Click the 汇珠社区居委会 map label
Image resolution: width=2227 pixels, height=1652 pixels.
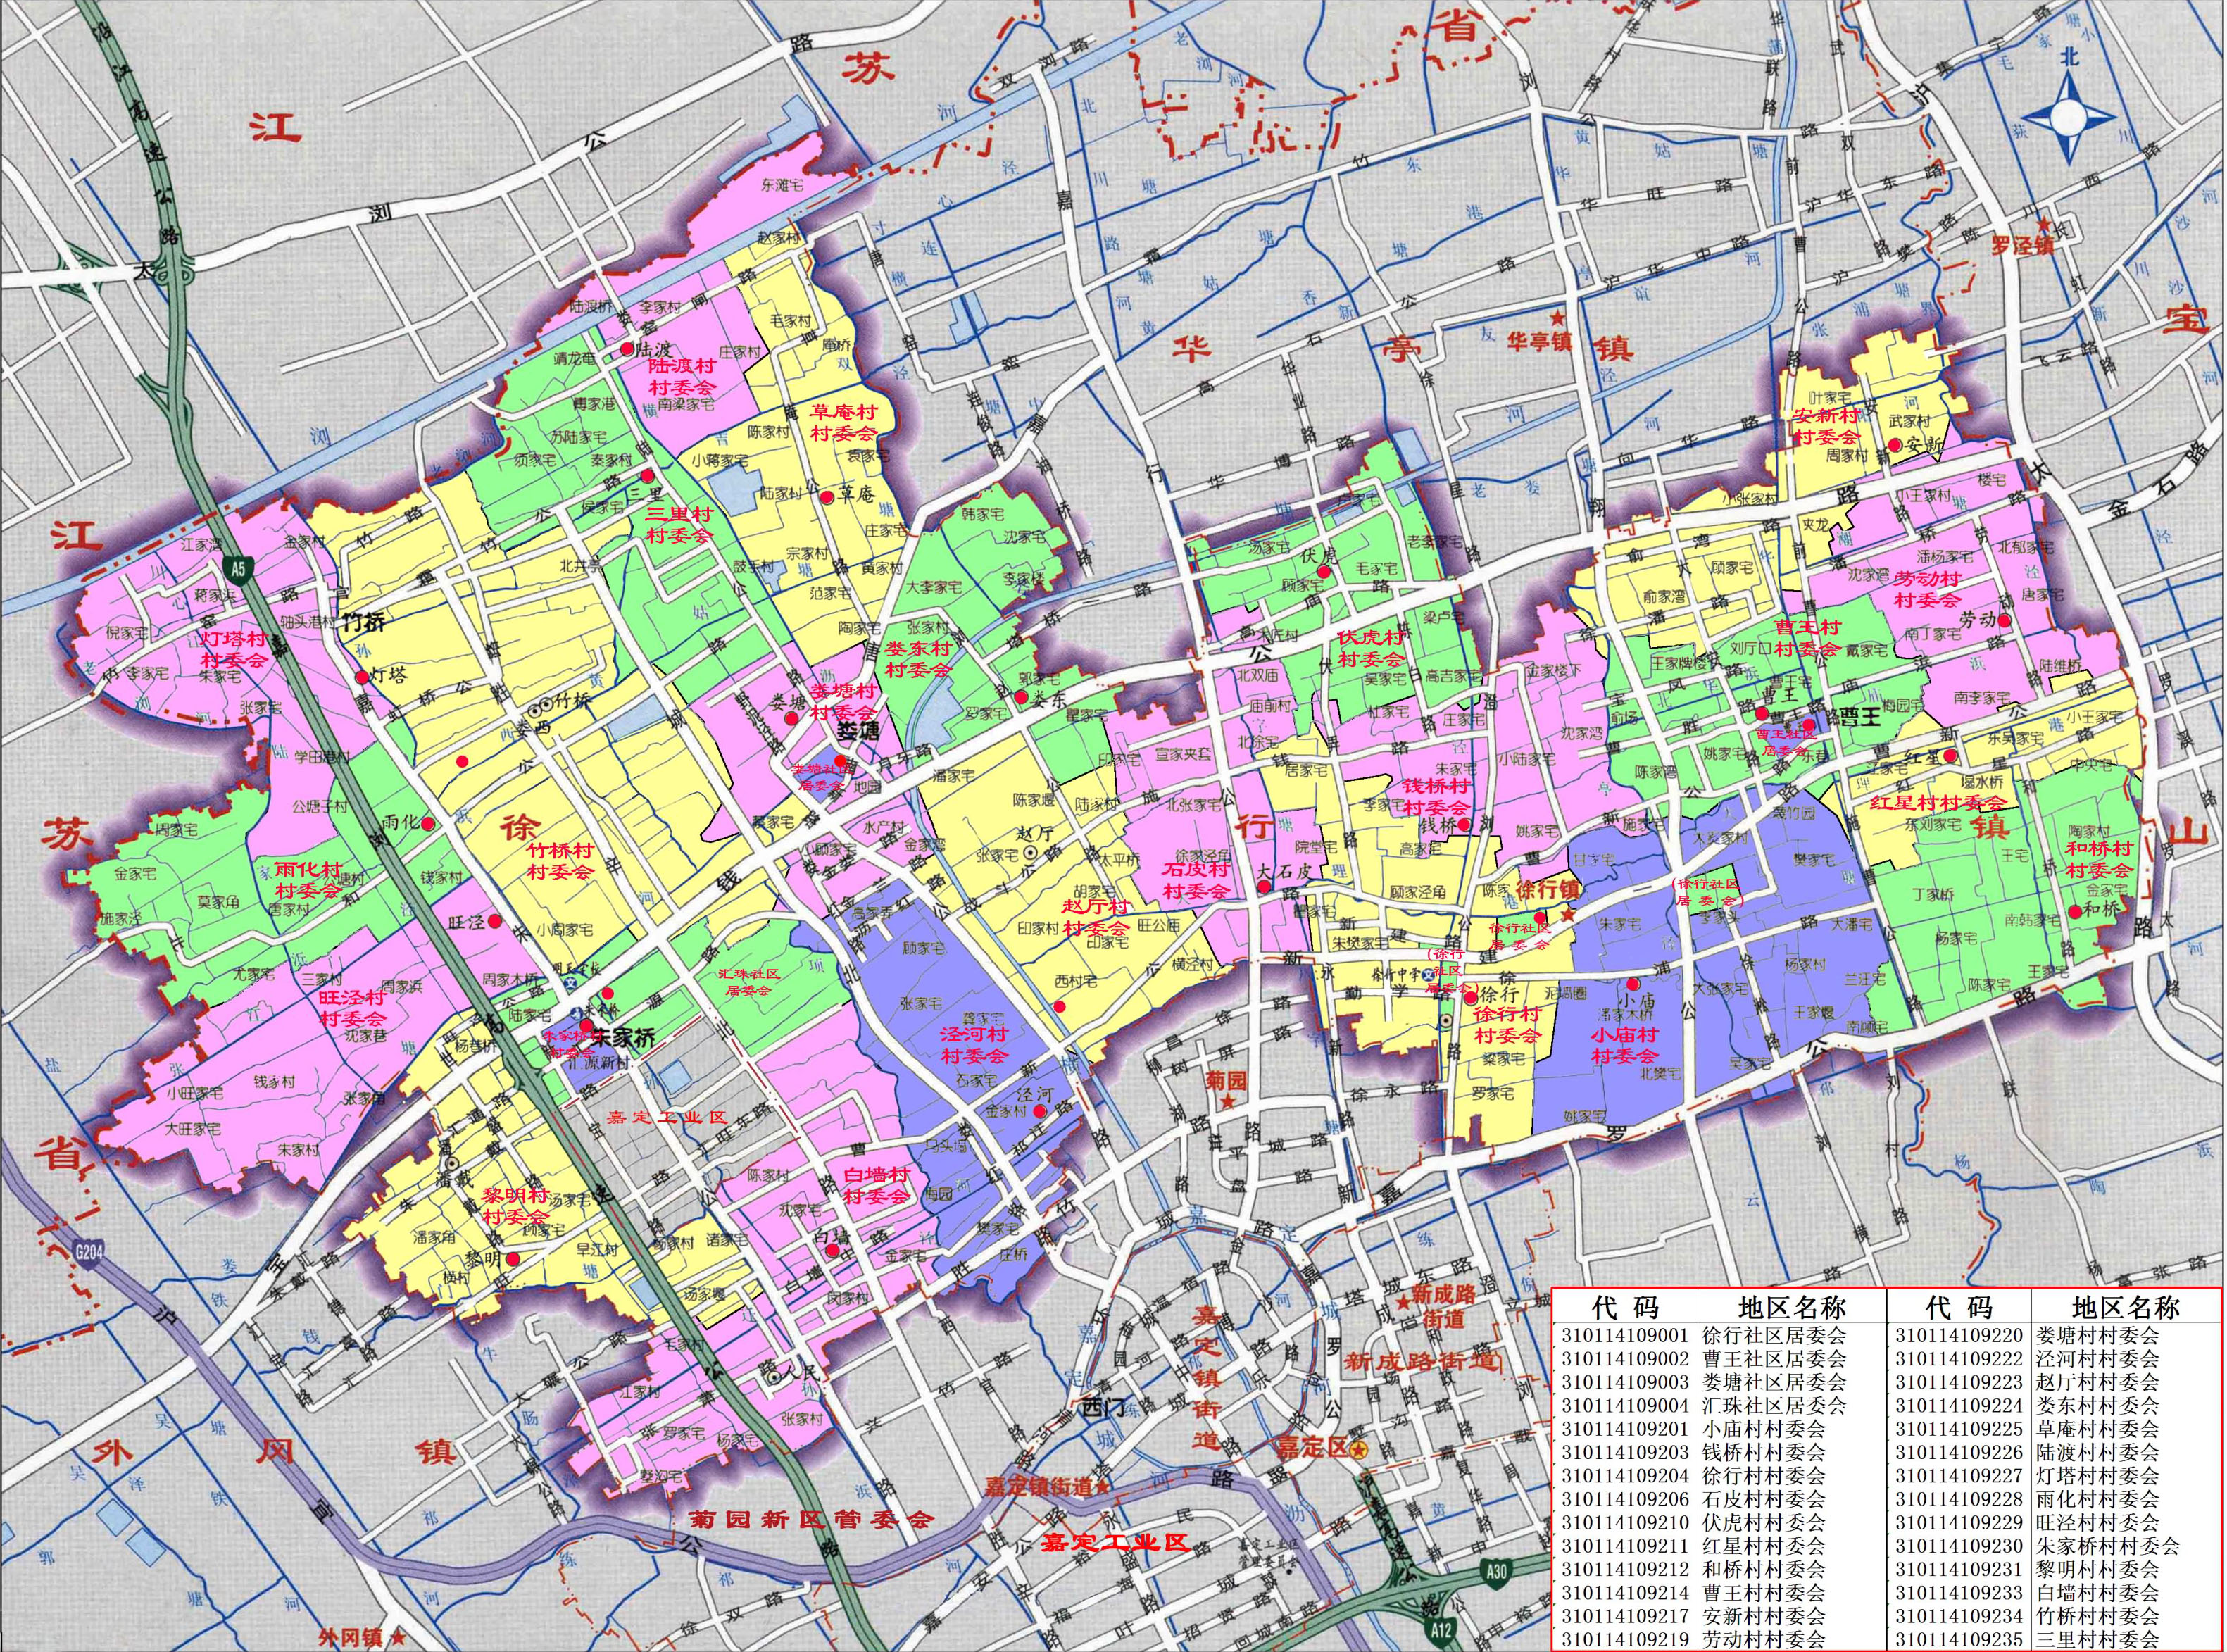click(x=749, y=981)
